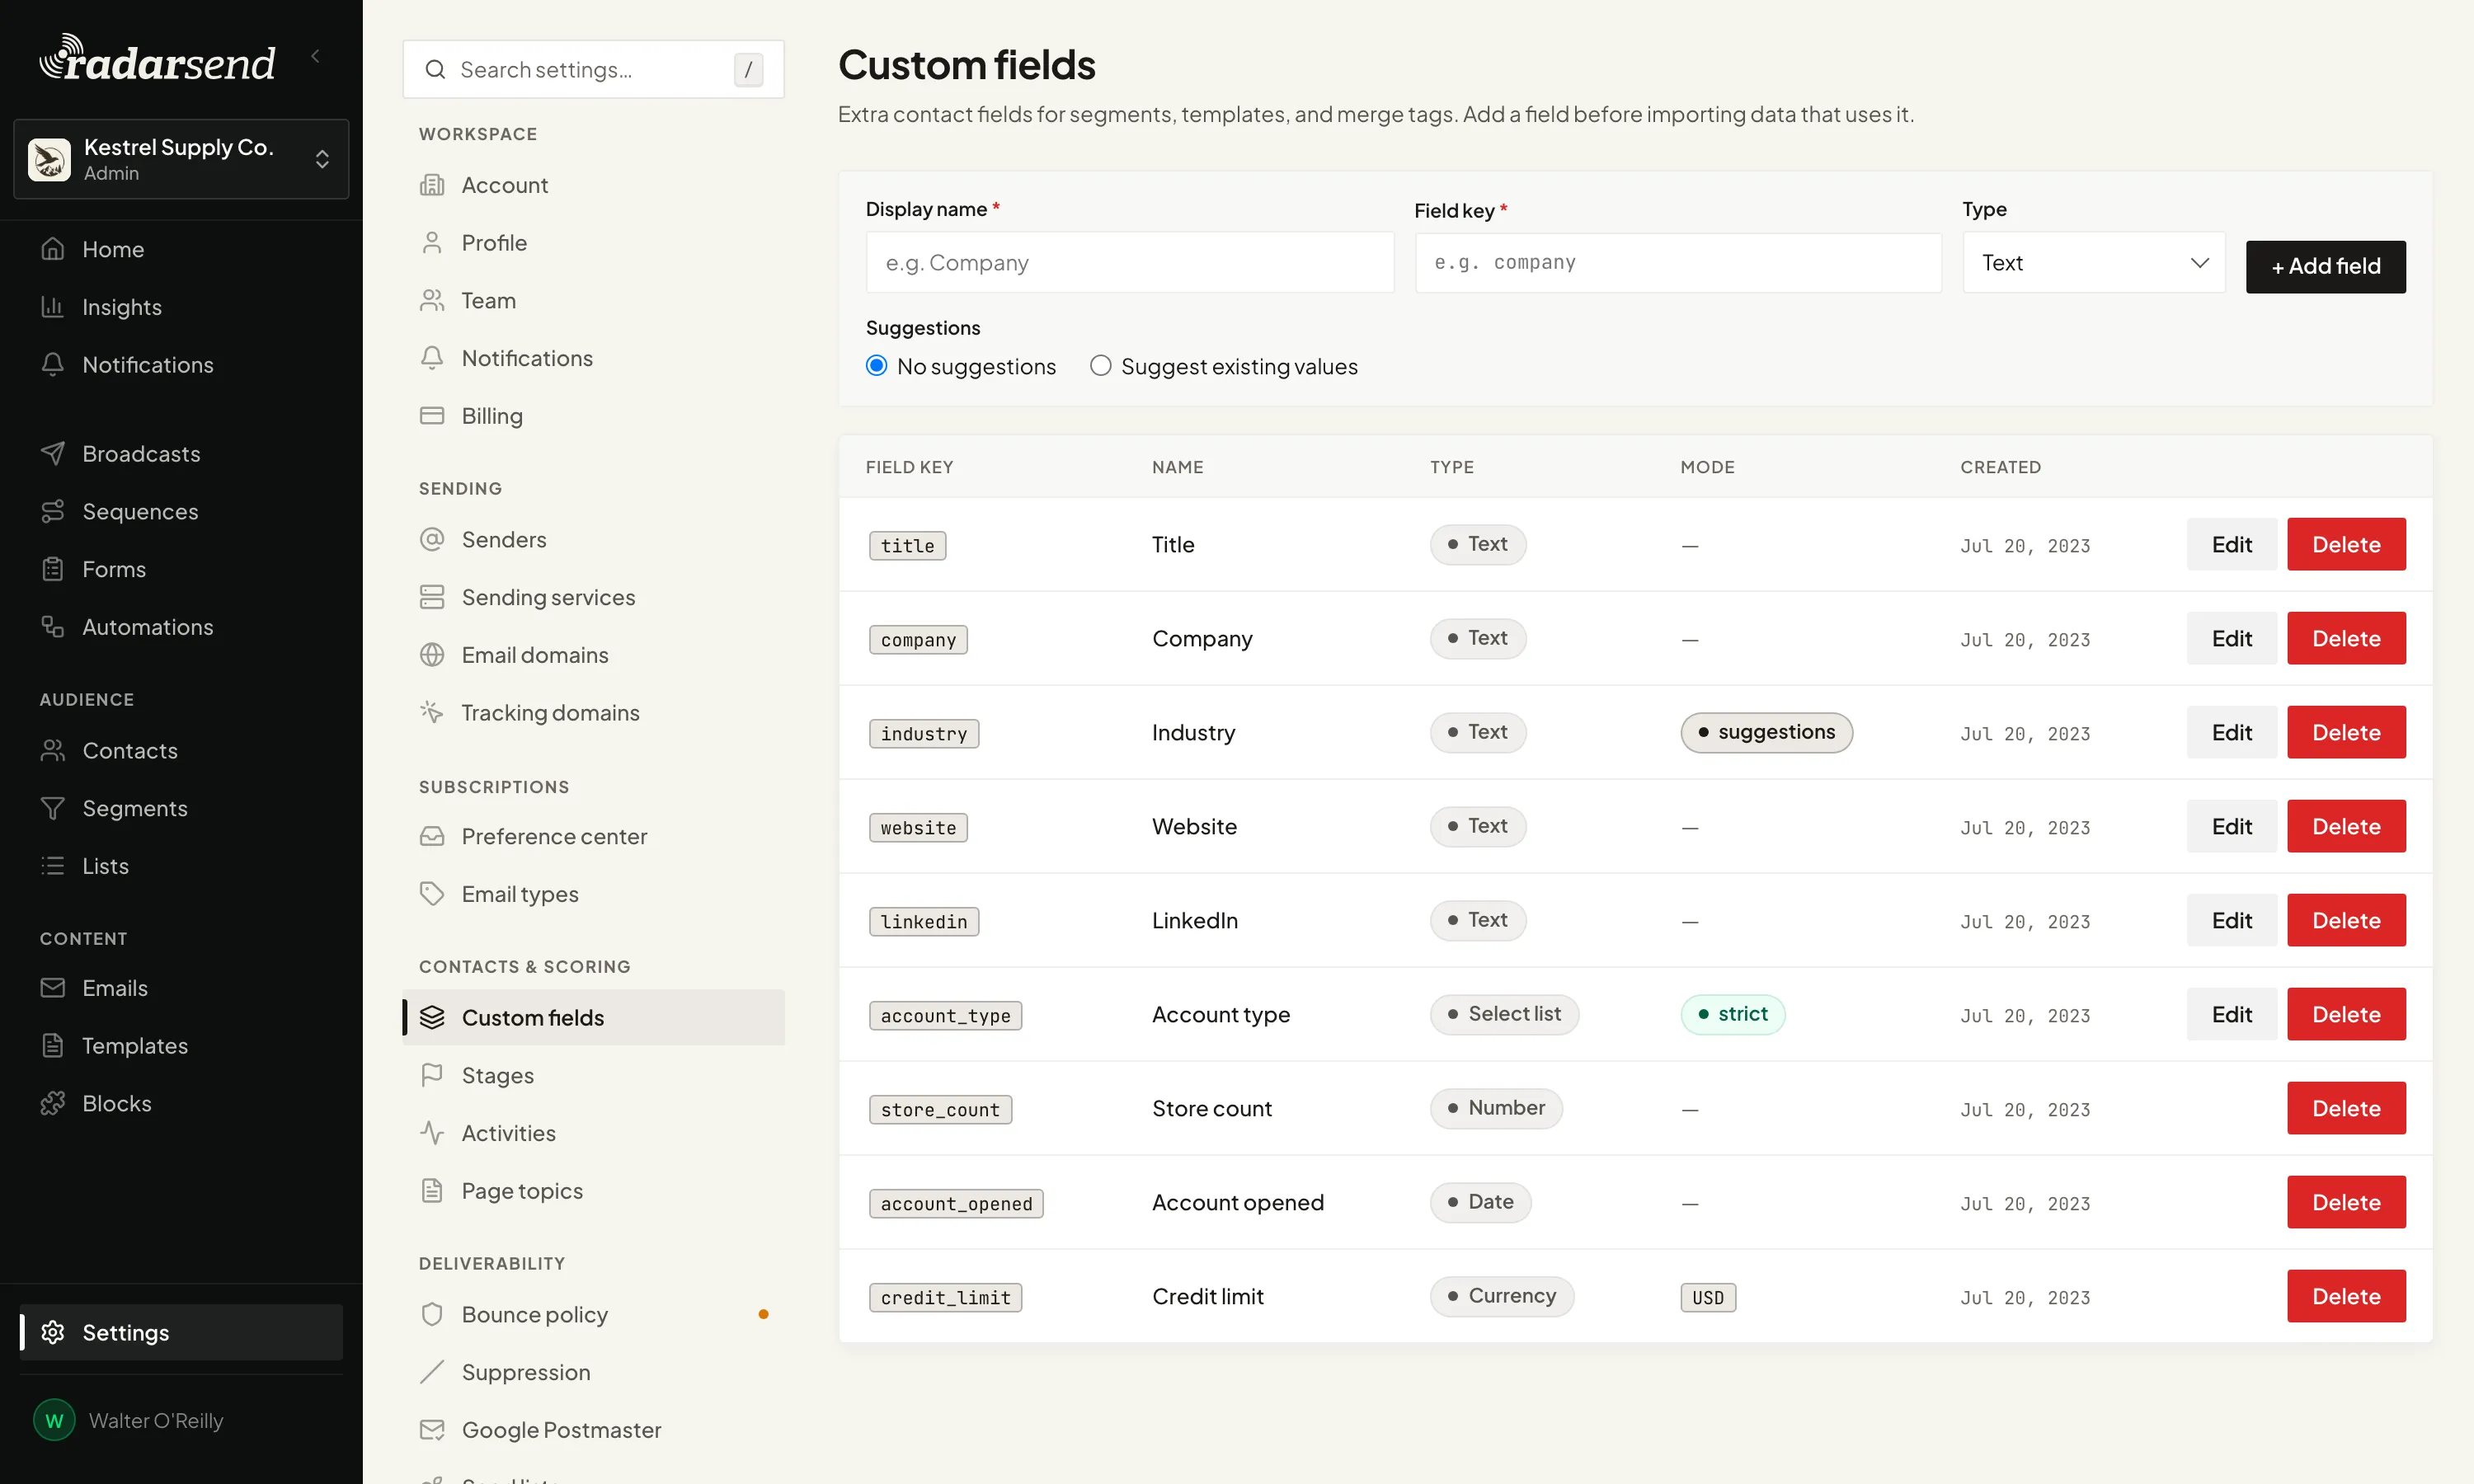Click the suggestions mode badge
The height and width of the screenshot is (1484, 2474).
[x=1766, y=732]
